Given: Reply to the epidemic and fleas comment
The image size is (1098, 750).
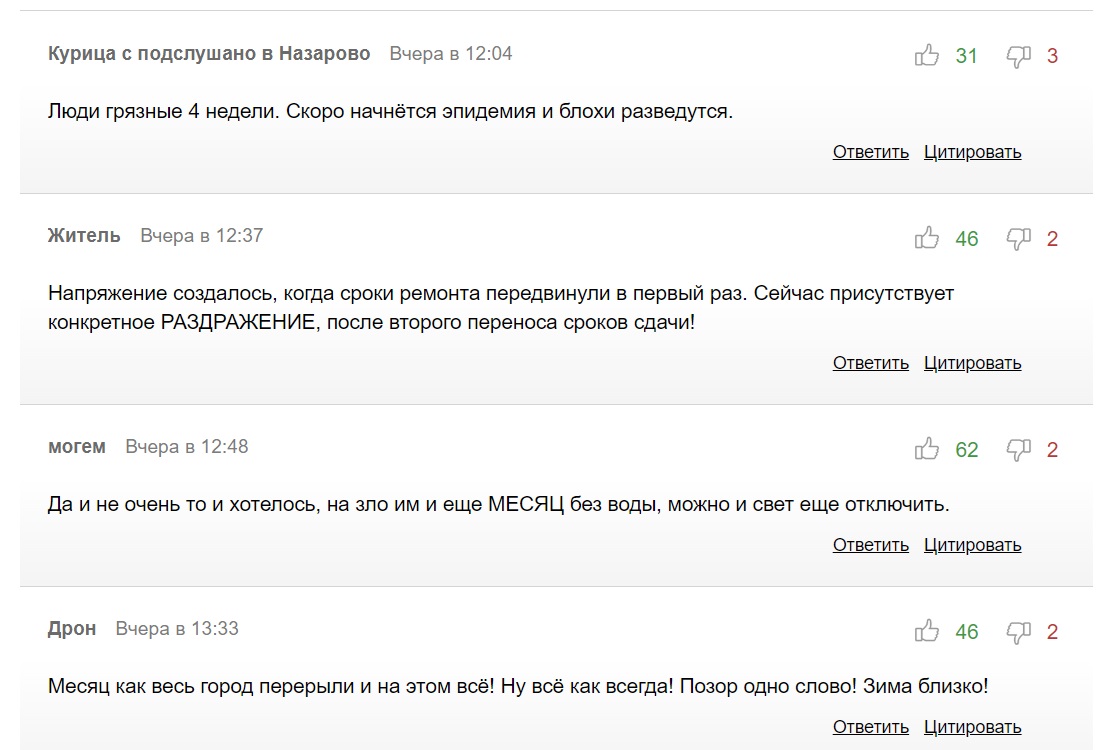Looking at the screenshot, I should 870,152.
